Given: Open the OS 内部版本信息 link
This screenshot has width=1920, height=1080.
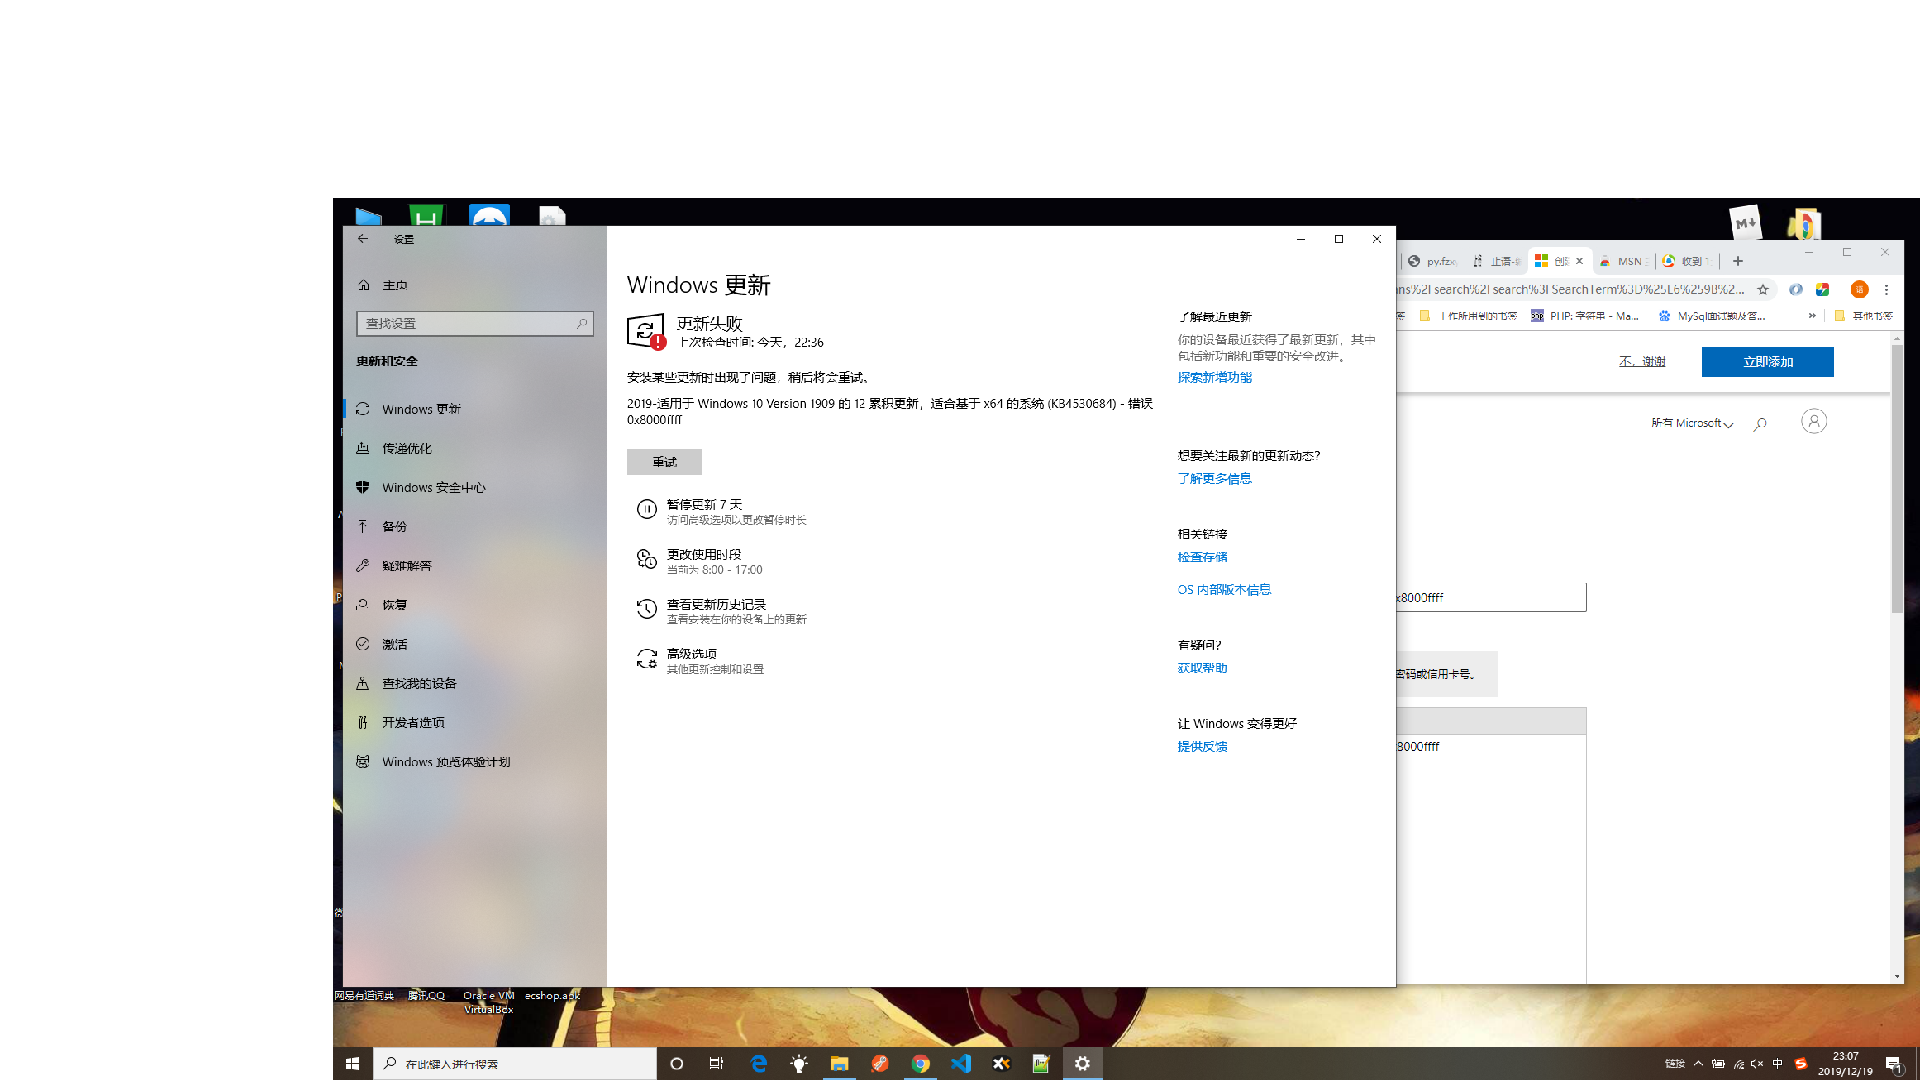Looking at the screenshot, I should (1224, 589).
